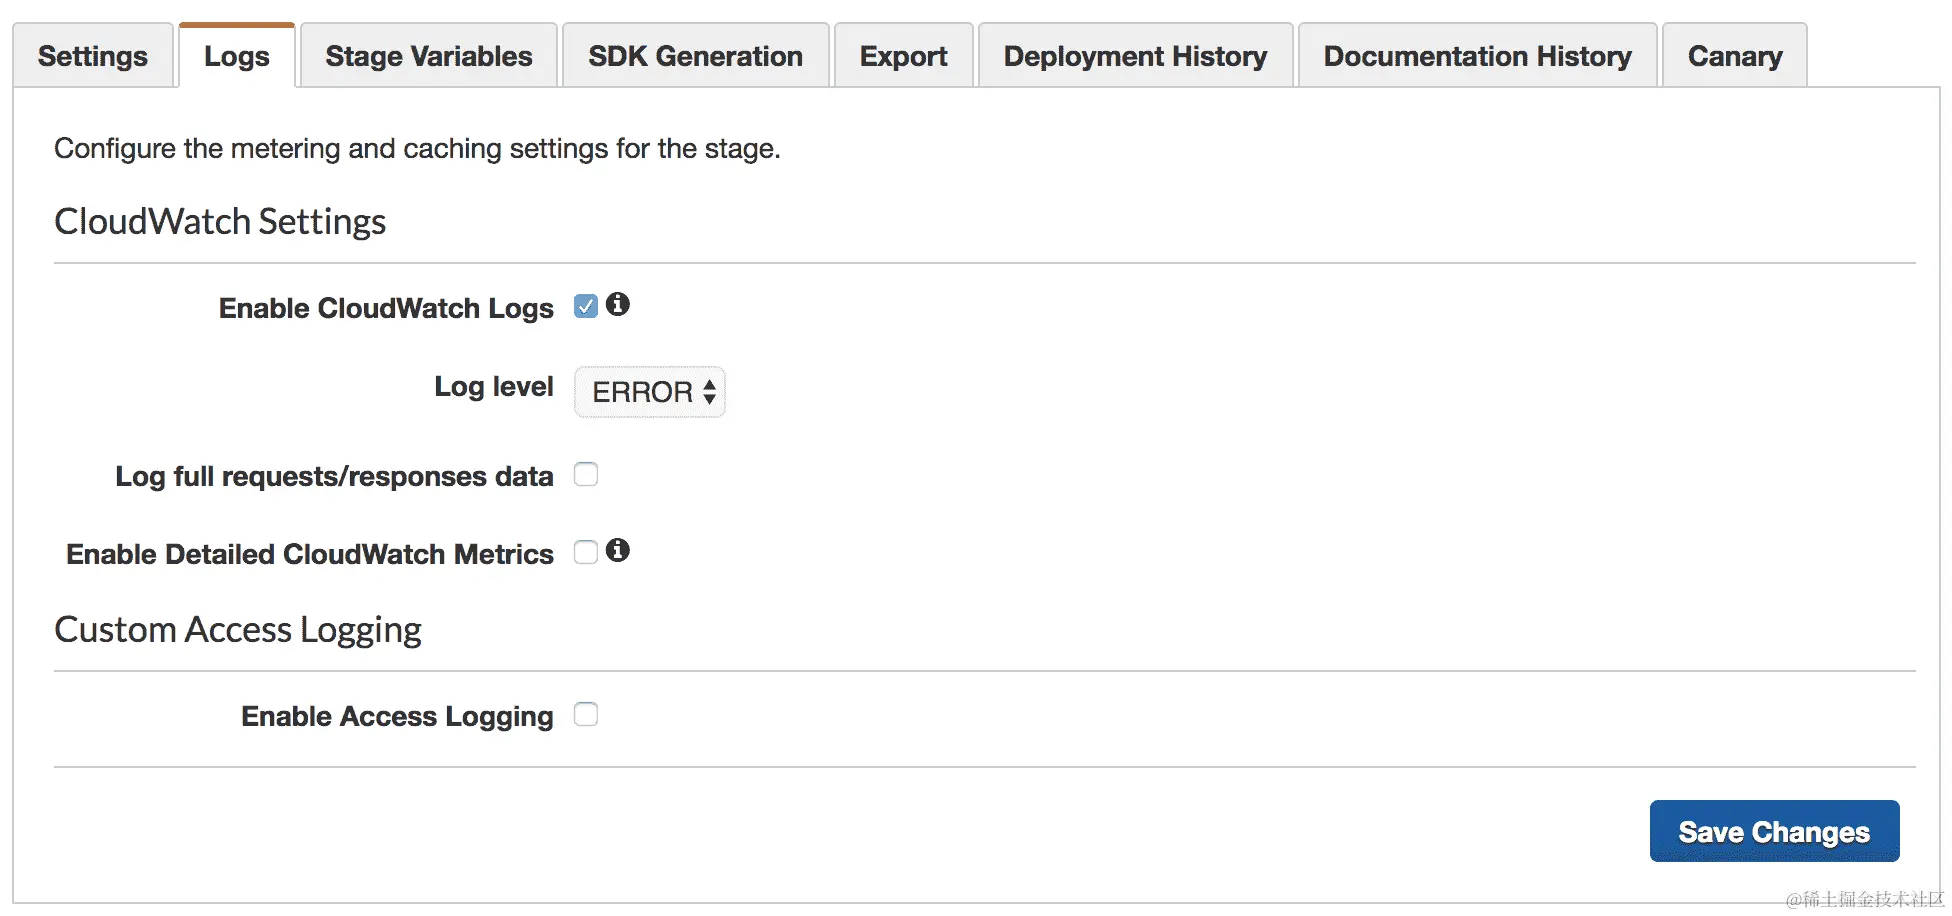The image size is (1952, 916).
Task: Click the Log level label text
Action: point(493,387)
